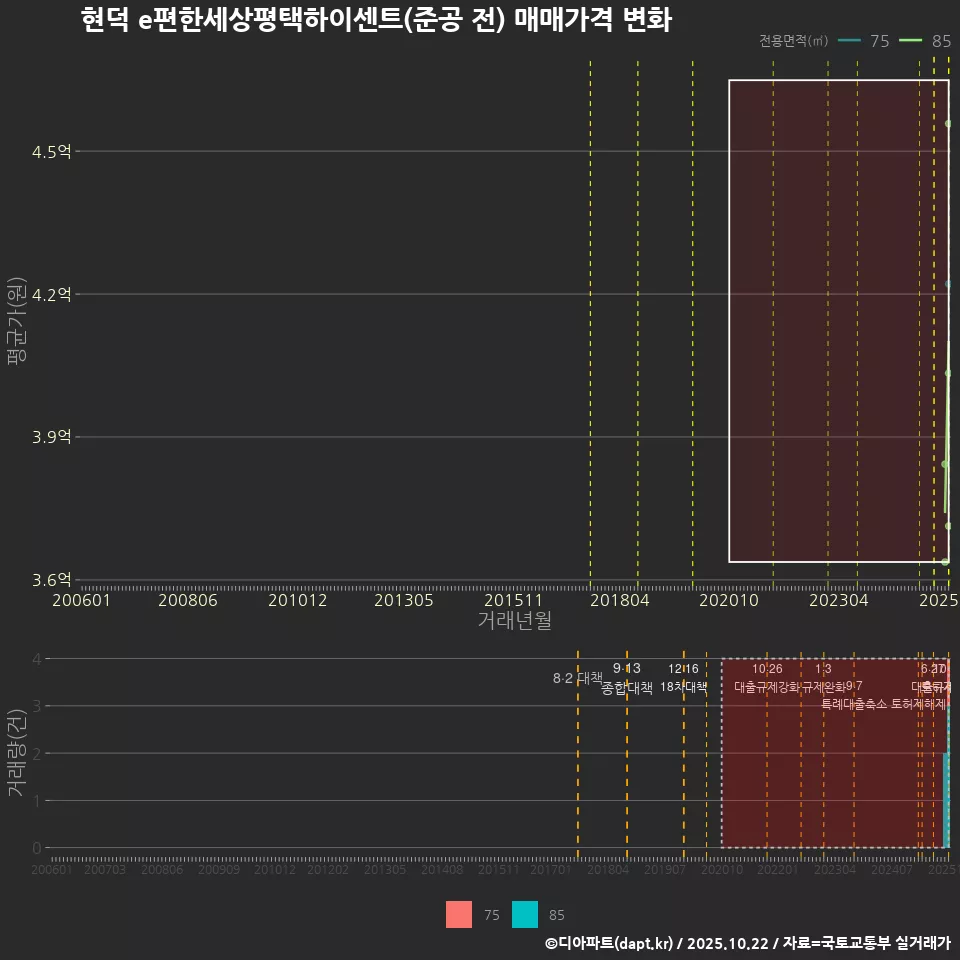Viewport: 960px width, 960px height.
Task: Select the 9·13 종합대책 annotation
Action: click(627, 678)
